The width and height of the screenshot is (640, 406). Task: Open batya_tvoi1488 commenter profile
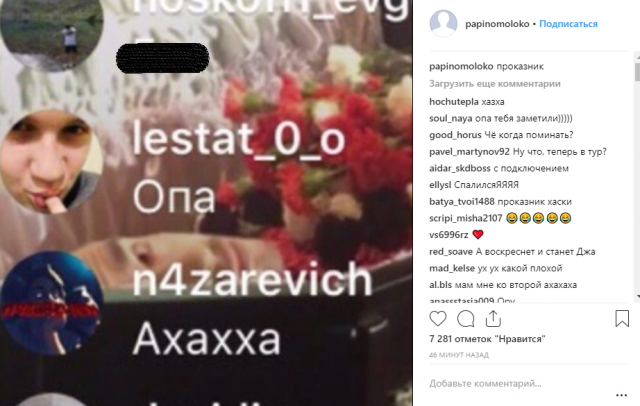(462, 202)
